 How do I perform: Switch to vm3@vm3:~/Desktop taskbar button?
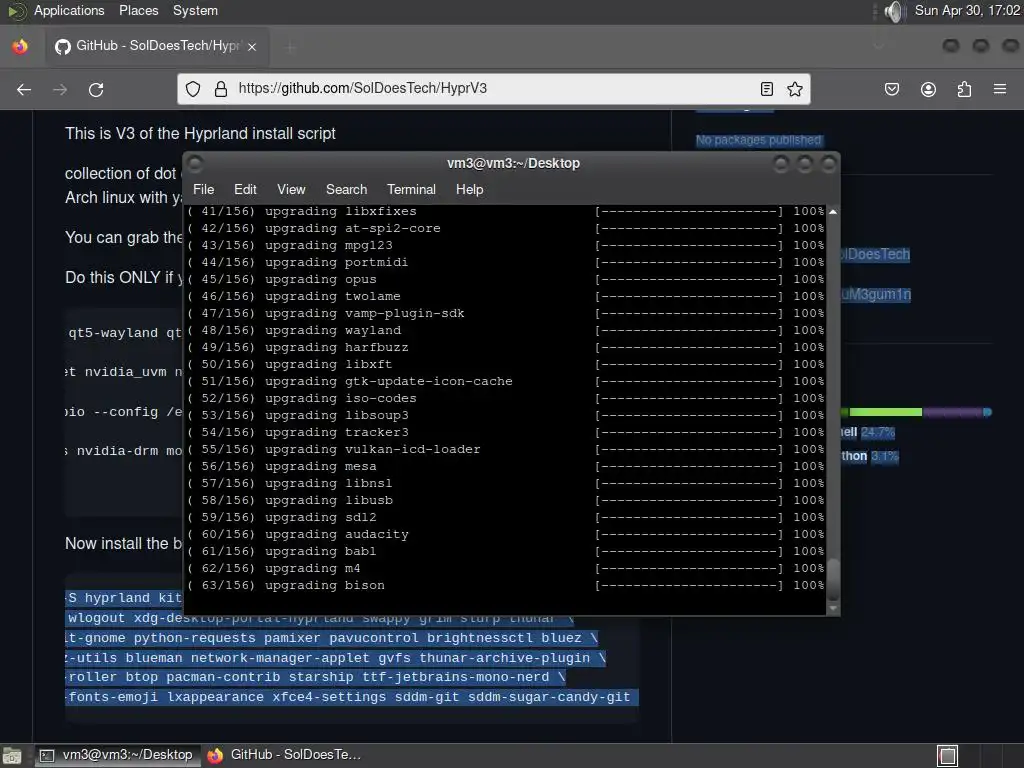118,755
